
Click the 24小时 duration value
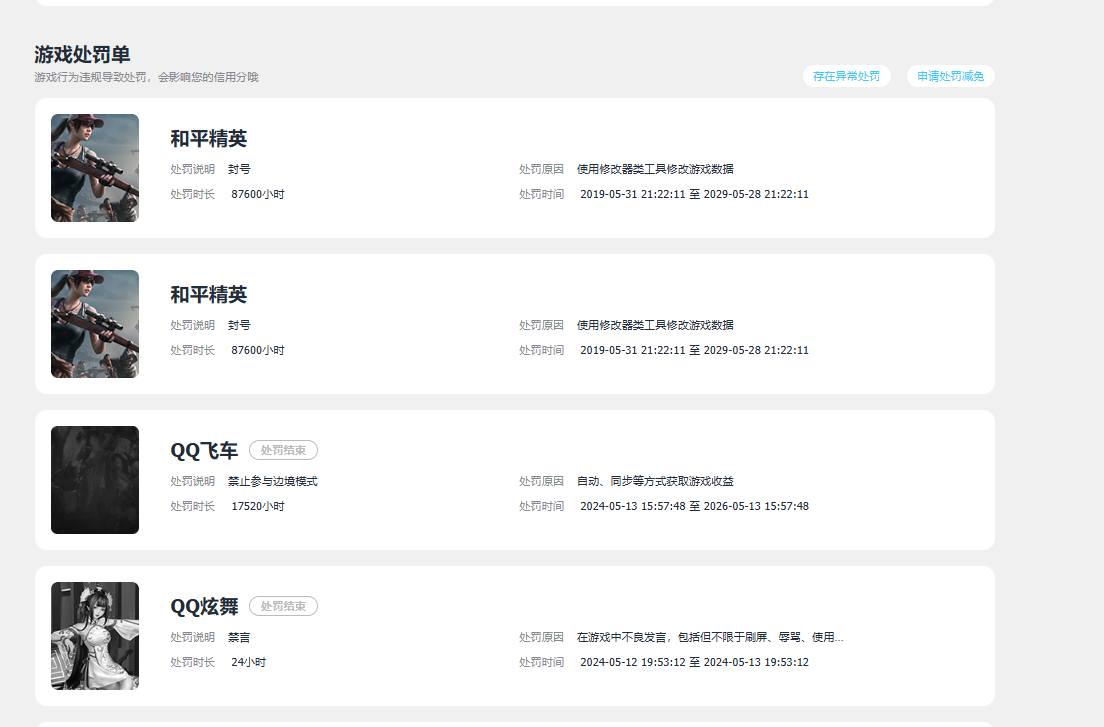pos(249,663)
